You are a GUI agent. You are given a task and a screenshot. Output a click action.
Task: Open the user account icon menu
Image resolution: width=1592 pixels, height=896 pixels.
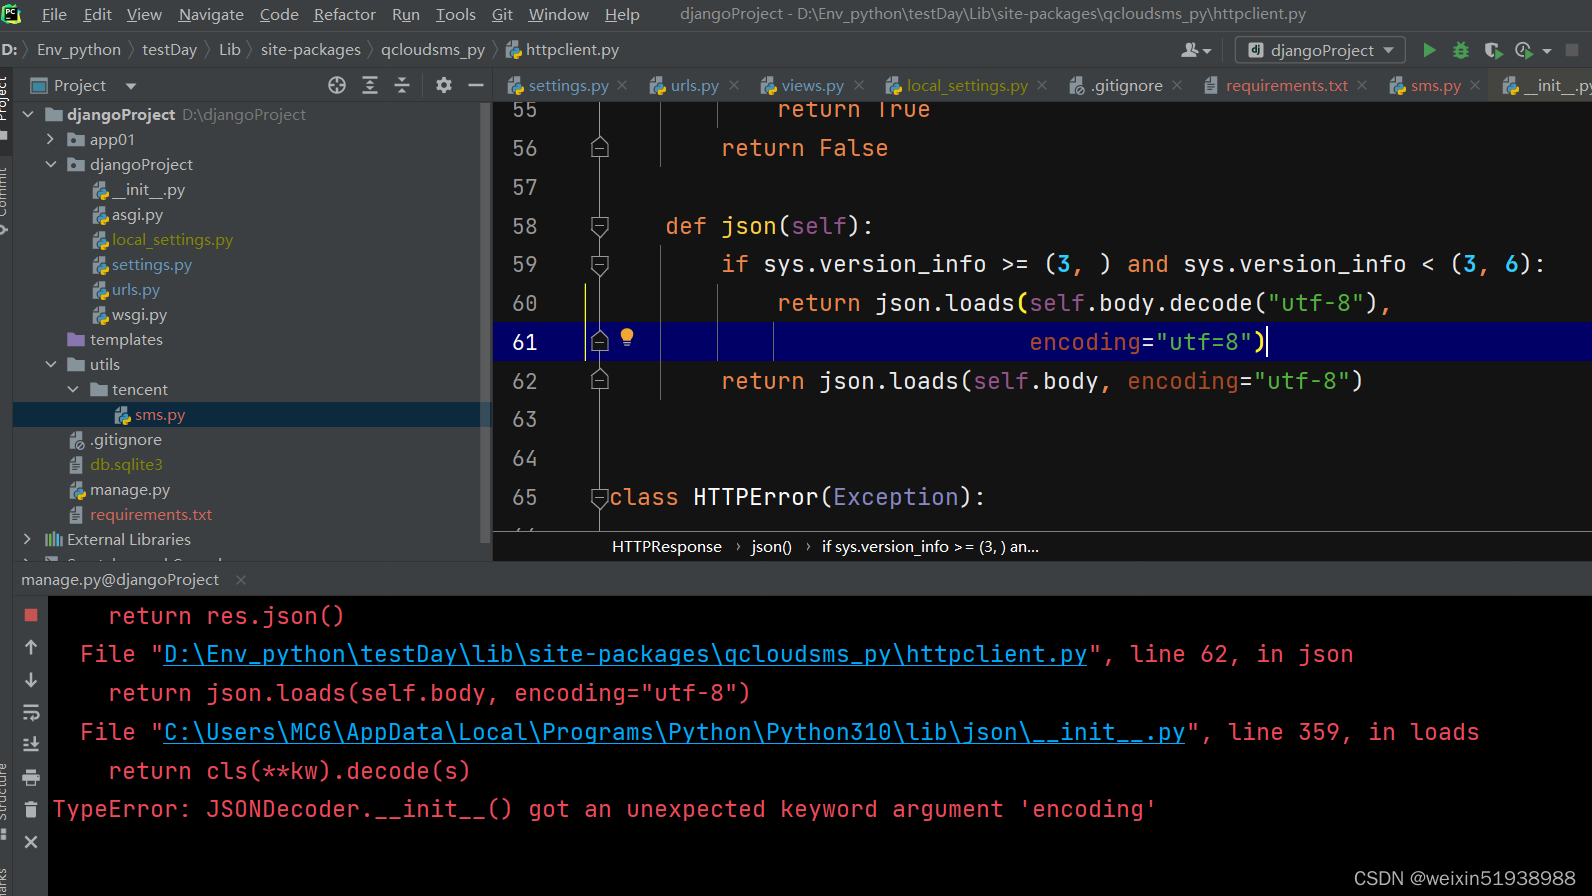pos(1196,50)
